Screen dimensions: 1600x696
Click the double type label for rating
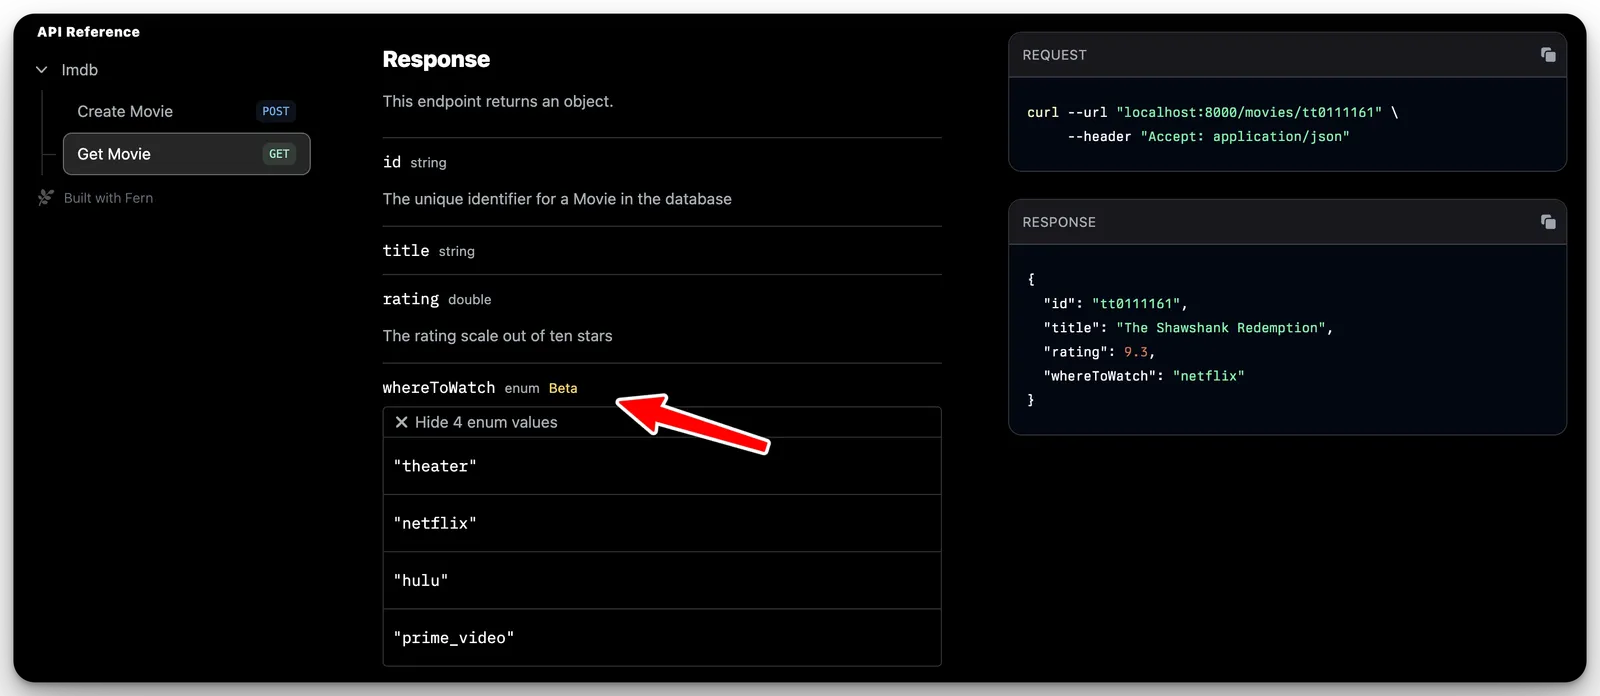(470, 300)
